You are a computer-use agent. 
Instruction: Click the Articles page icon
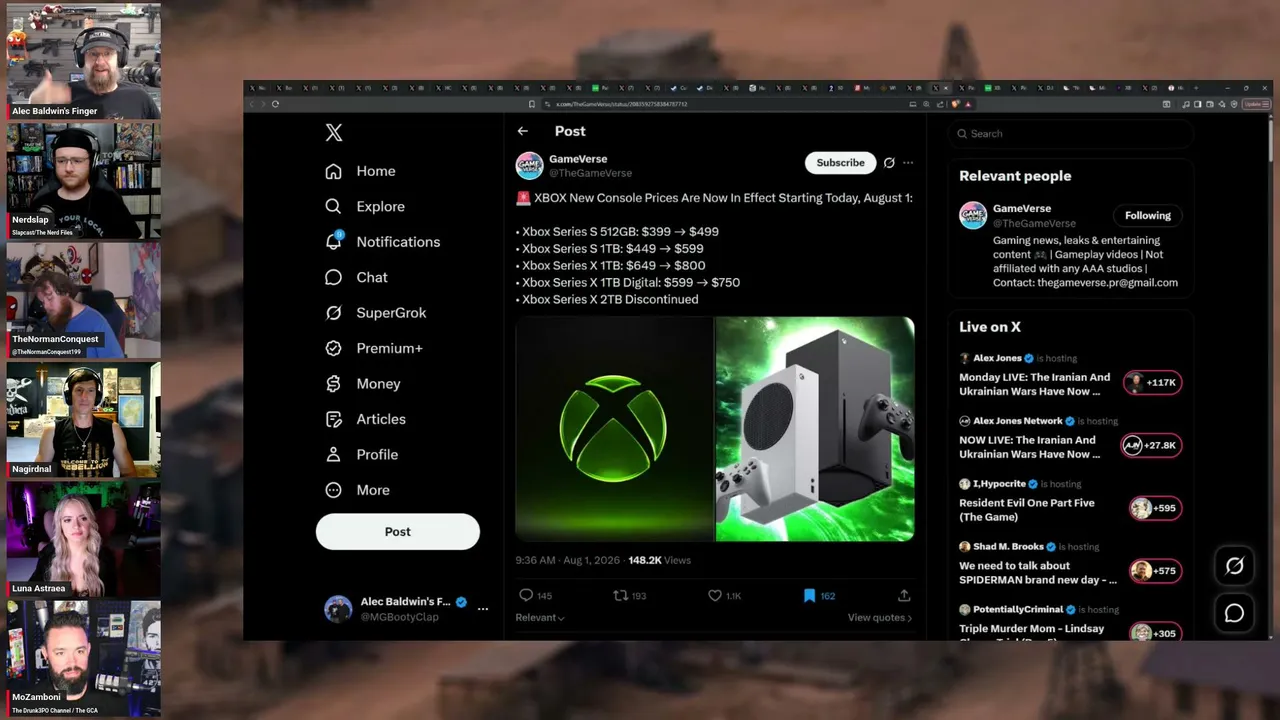[334, 419]
